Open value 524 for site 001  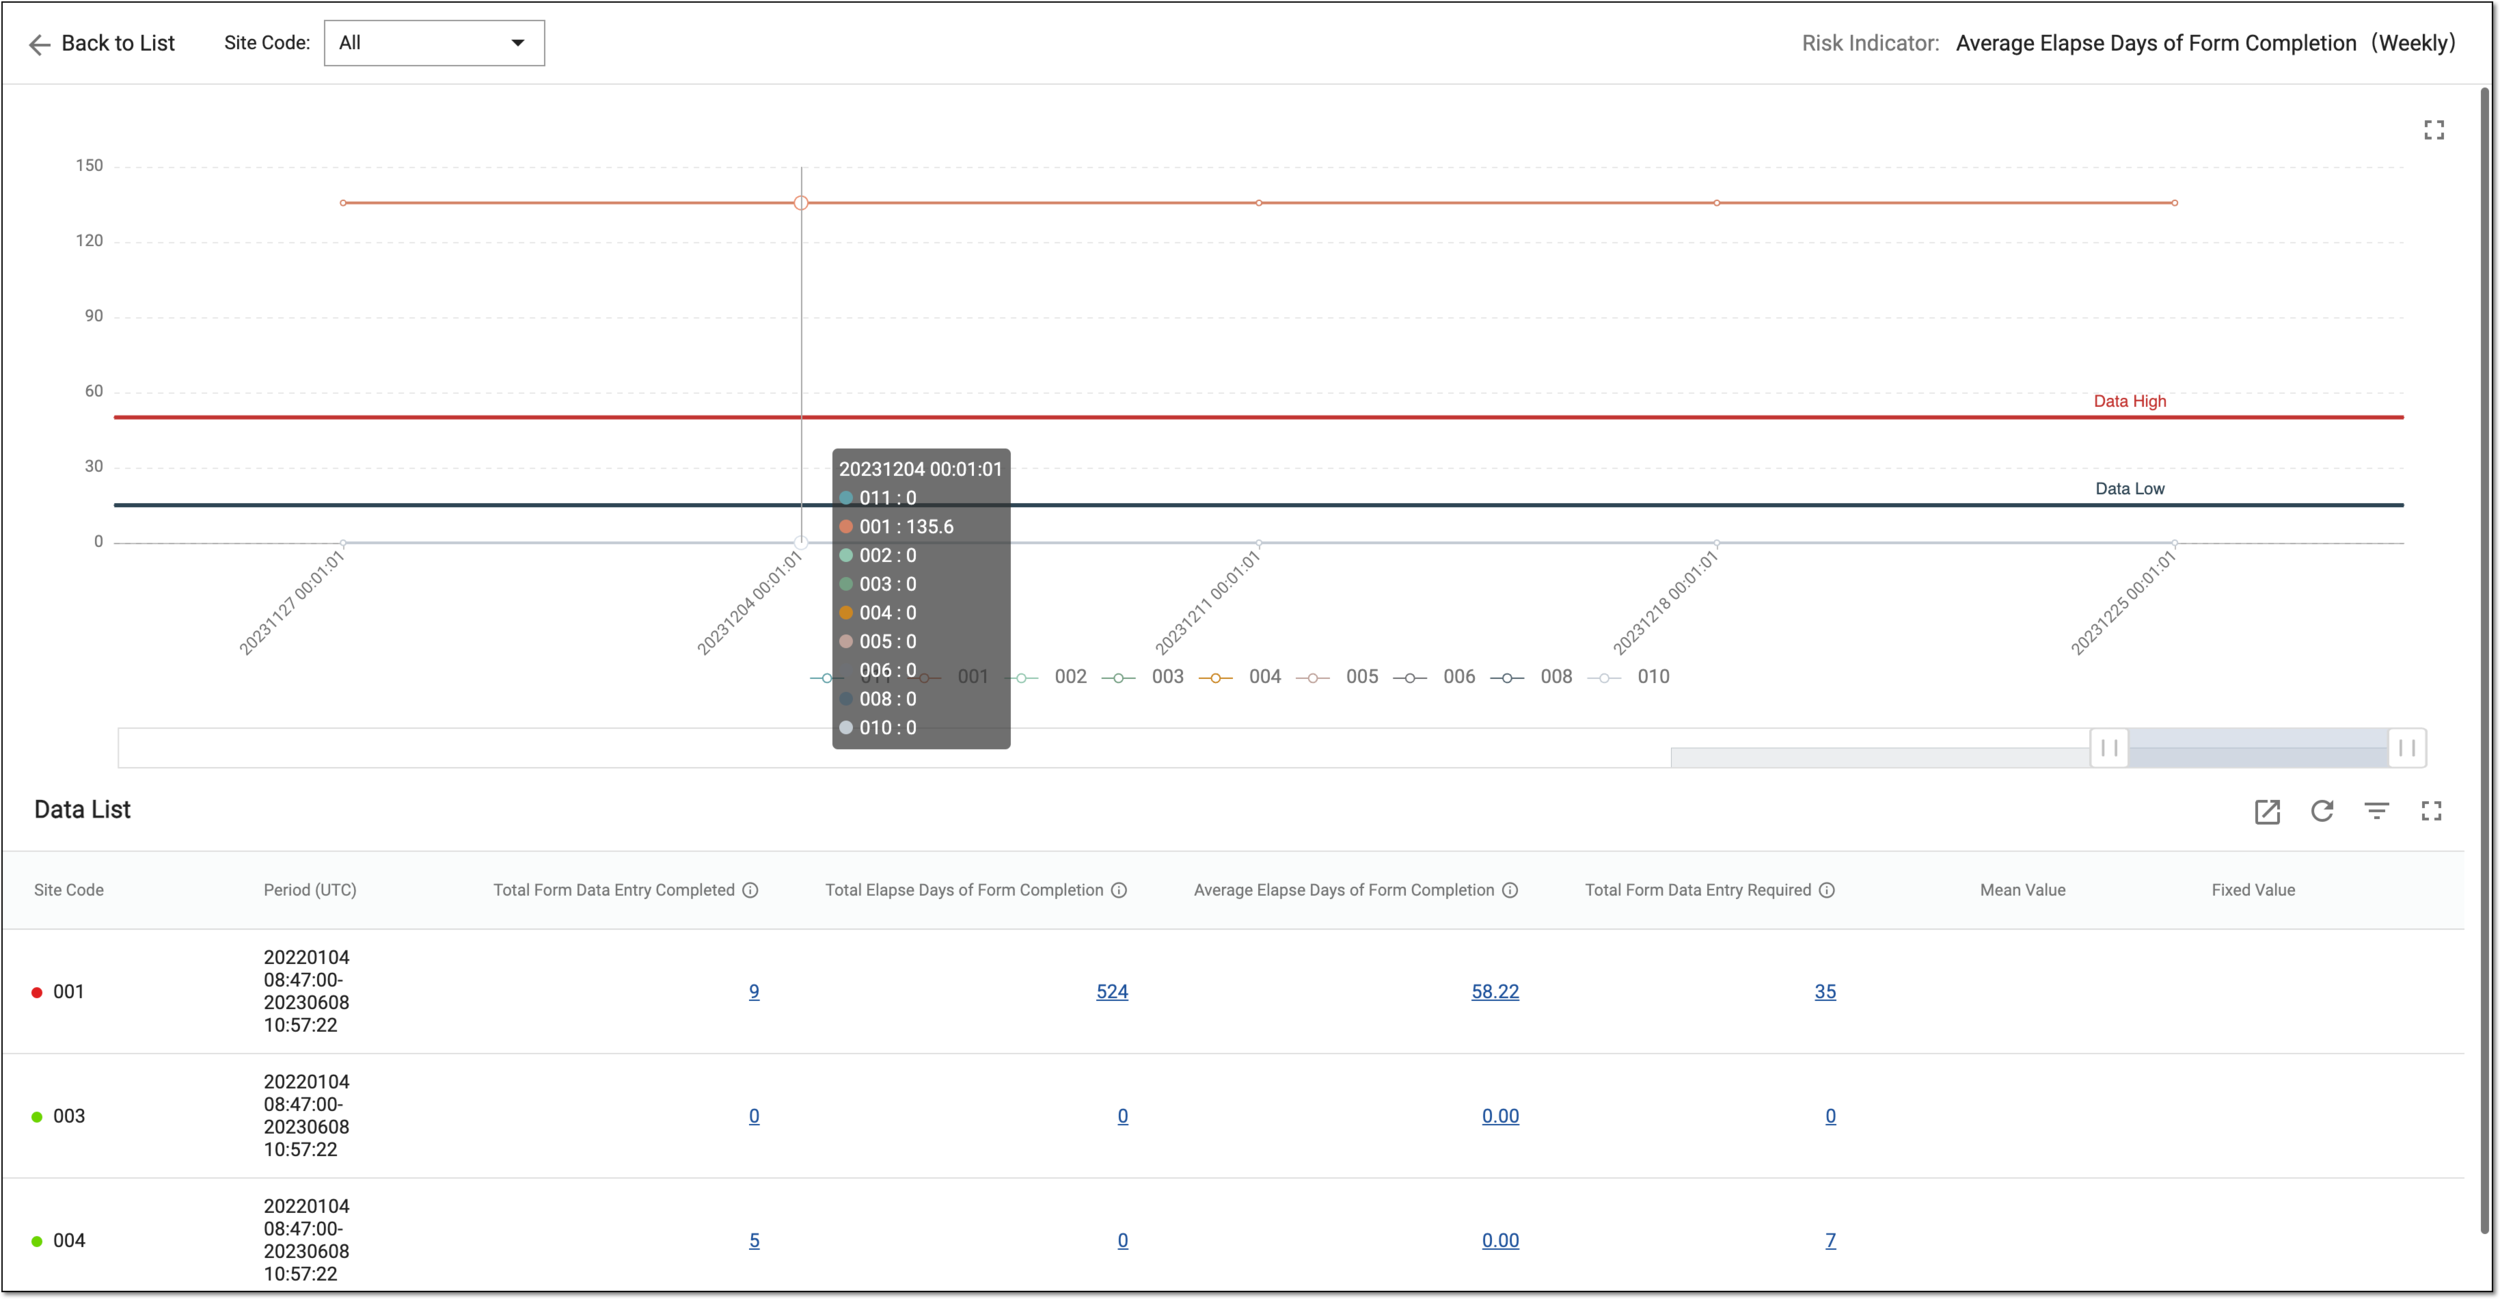[x=1112, y=992]
